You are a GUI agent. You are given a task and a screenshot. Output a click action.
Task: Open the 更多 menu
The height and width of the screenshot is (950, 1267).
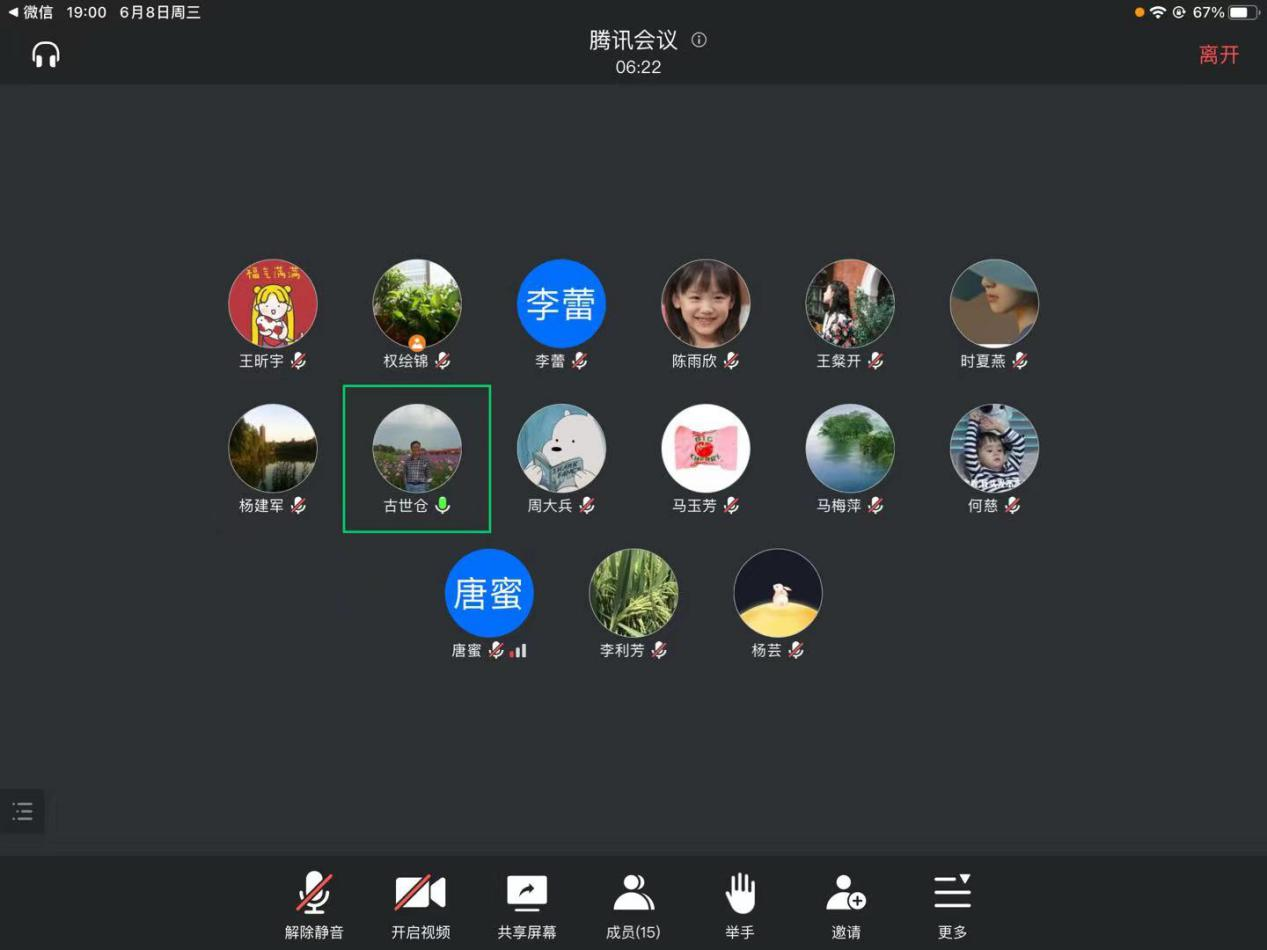[953, 905]
